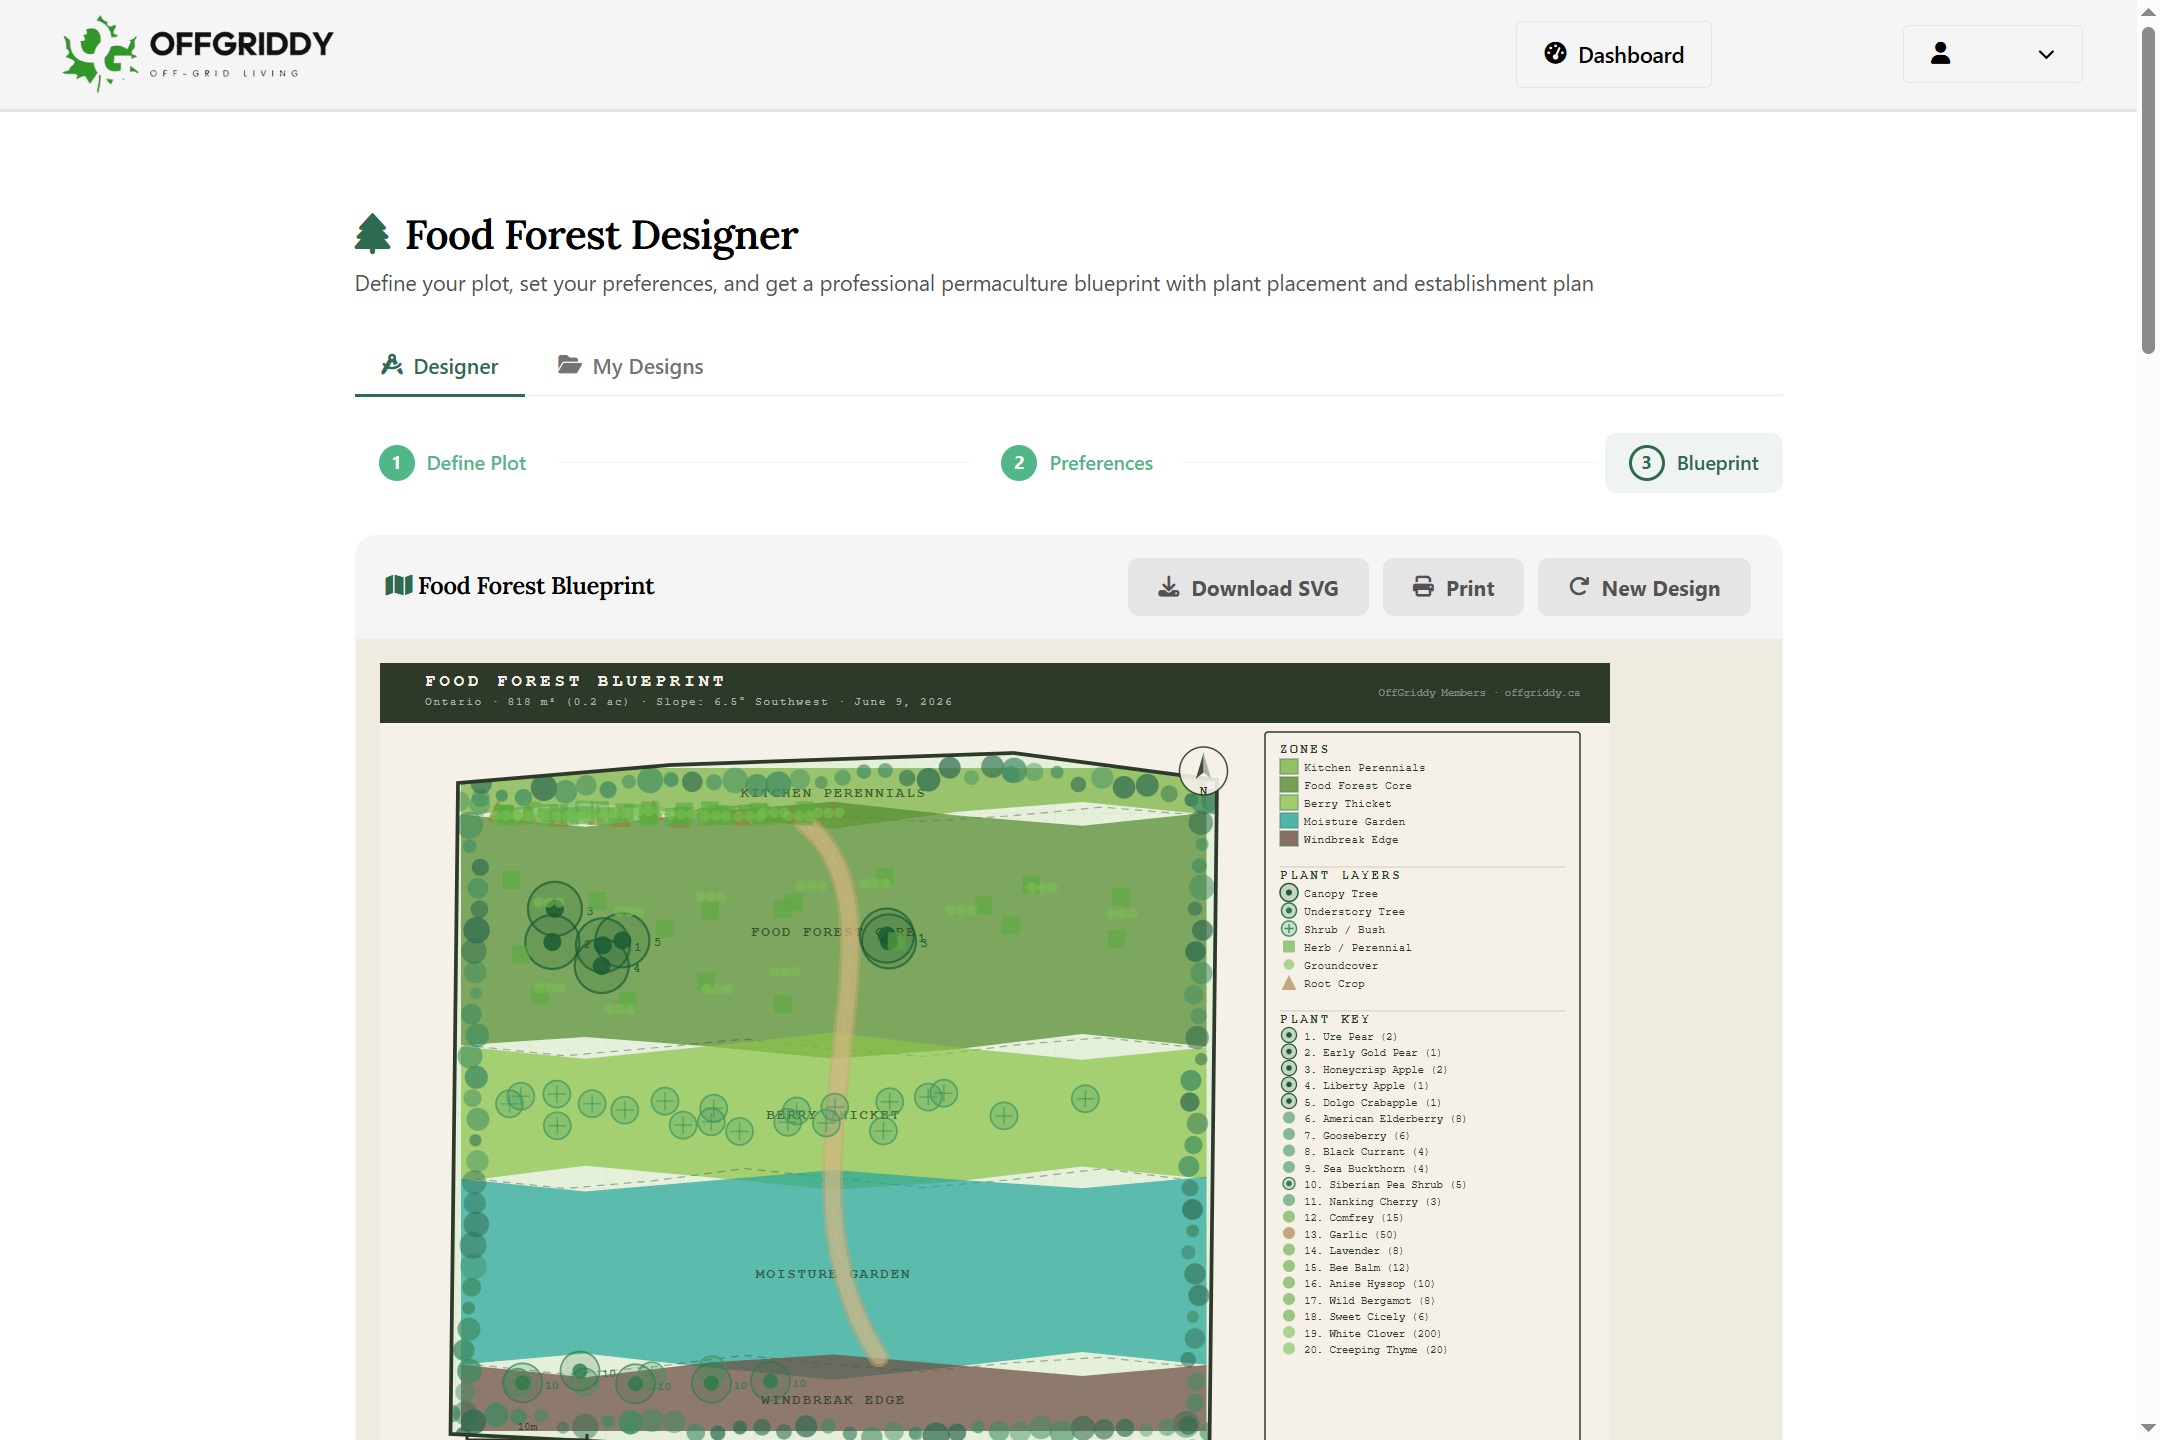This screenshot has width=2160, height=1440.
Task: Click plant key entry Siberian Pea Shrub
Action: tap(1374, 1184)
